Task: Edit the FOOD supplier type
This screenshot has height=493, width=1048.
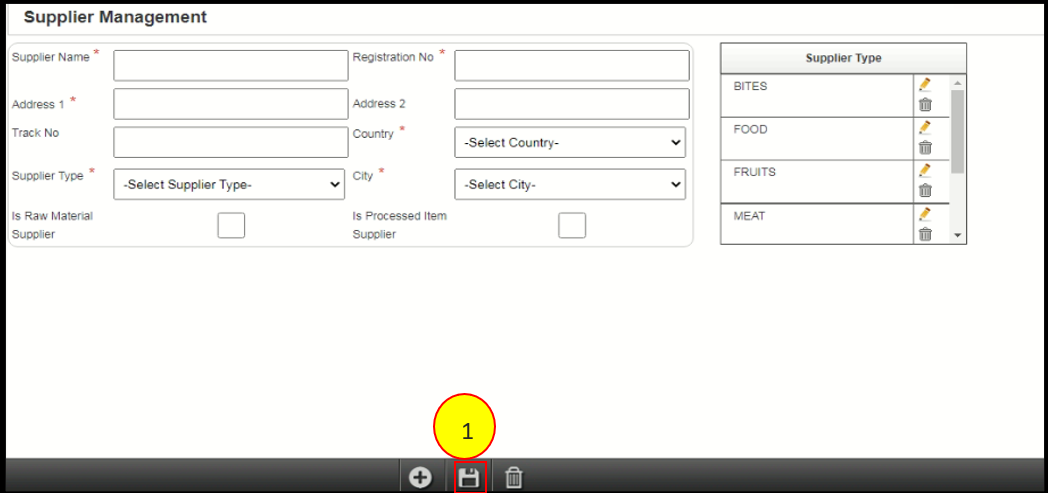Action: pos(925,128)
